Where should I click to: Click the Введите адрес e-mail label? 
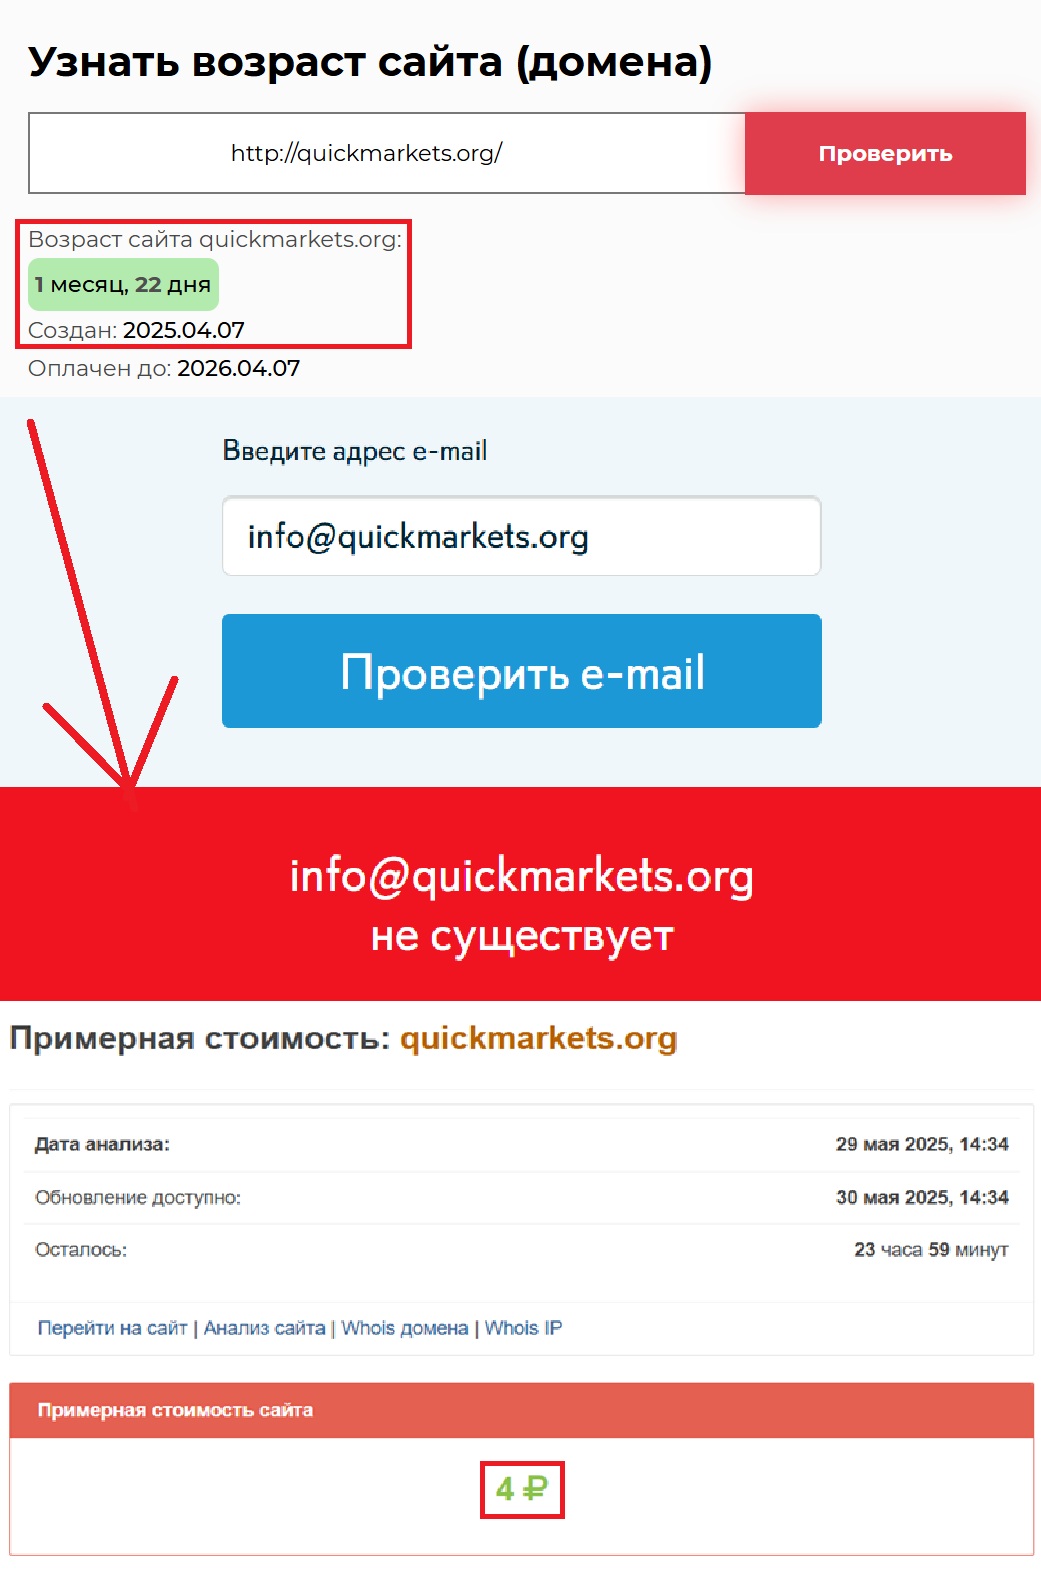pyautogui.click(x=355, y=451)
